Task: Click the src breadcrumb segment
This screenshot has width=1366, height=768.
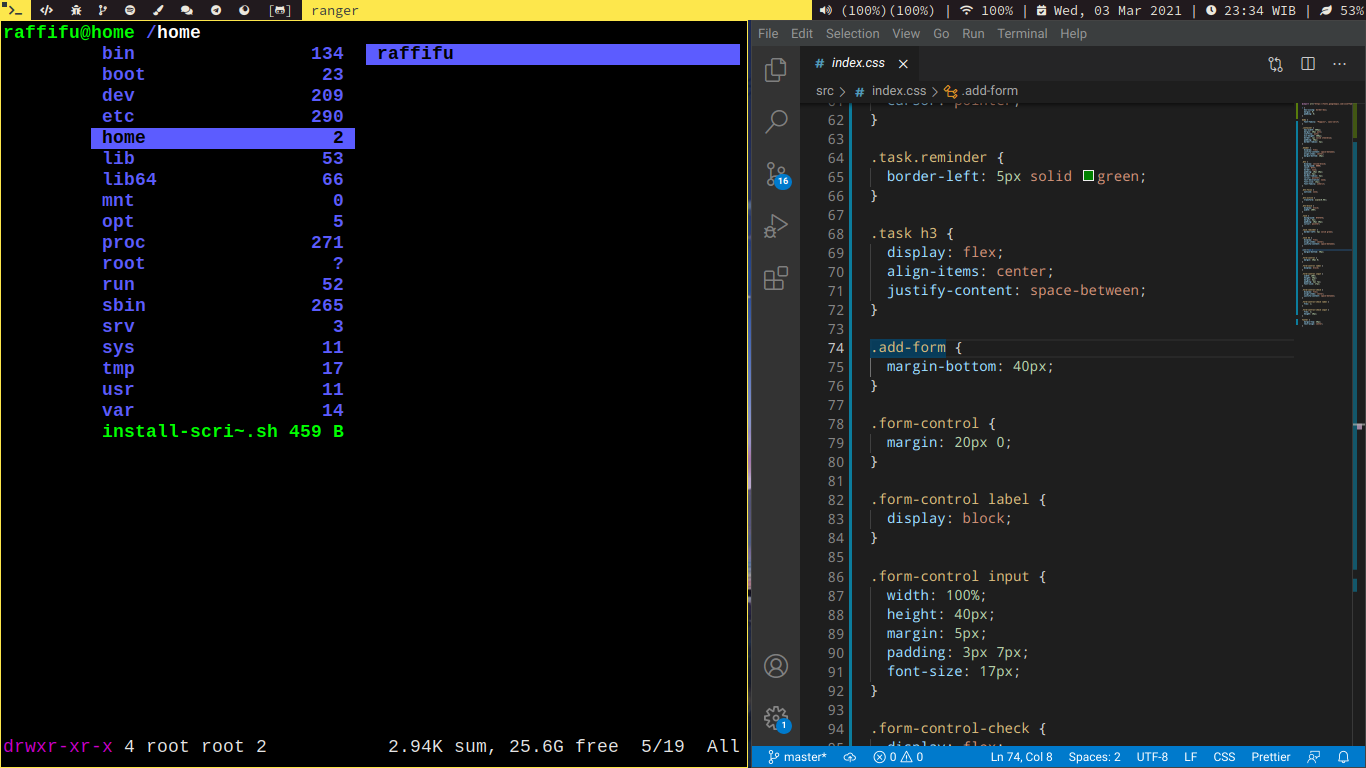Action: (824, 90)
